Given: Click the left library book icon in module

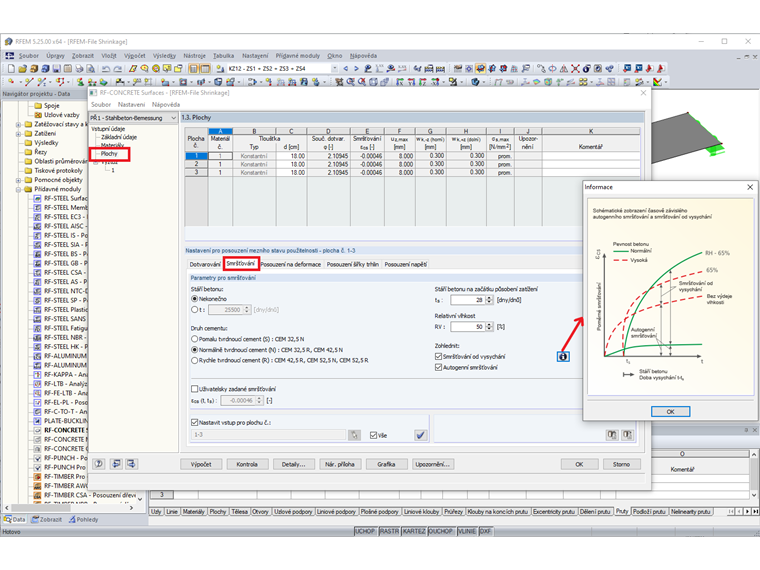Looking at the screenshot, I should 612,434.
